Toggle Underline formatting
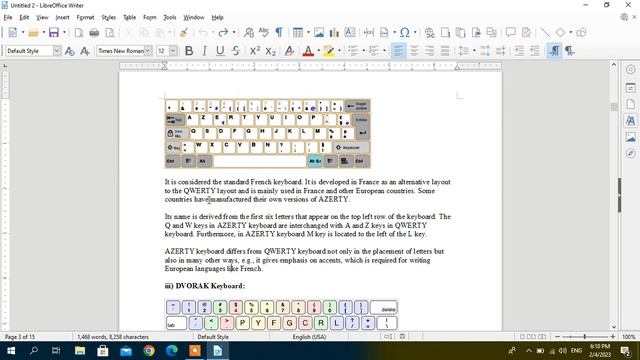The height and width of the screenshot is (360, 640). pos(220,51)
